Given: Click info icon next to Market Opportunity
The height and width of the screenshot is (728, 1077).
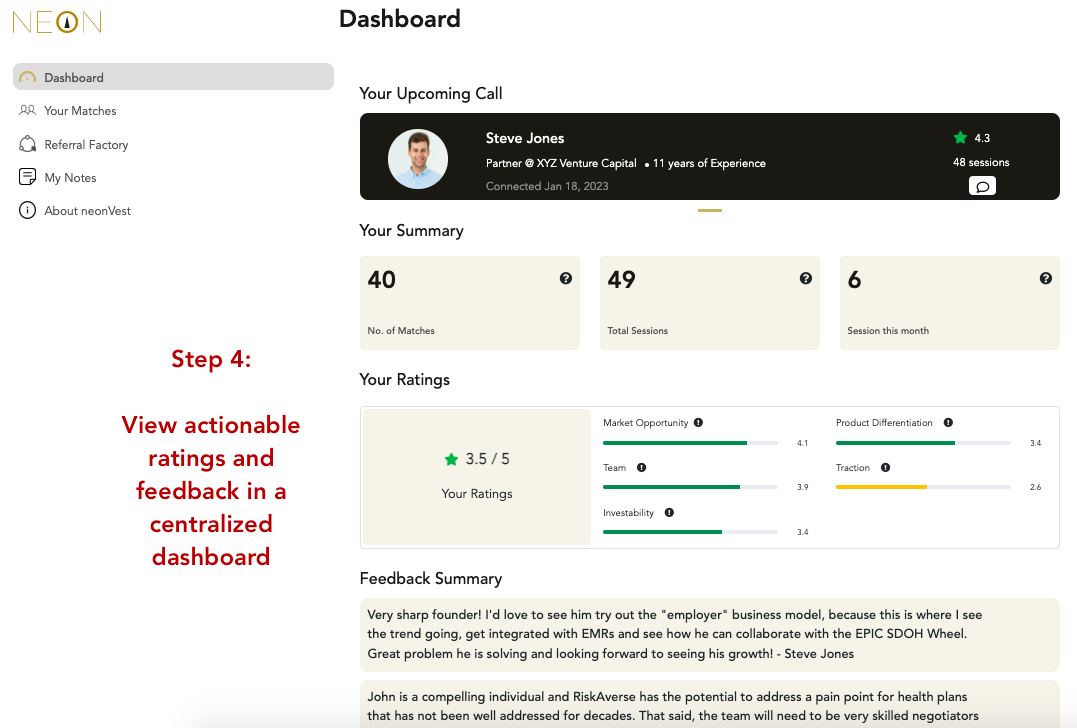Looking at the screenshot, I should [699, 422].
